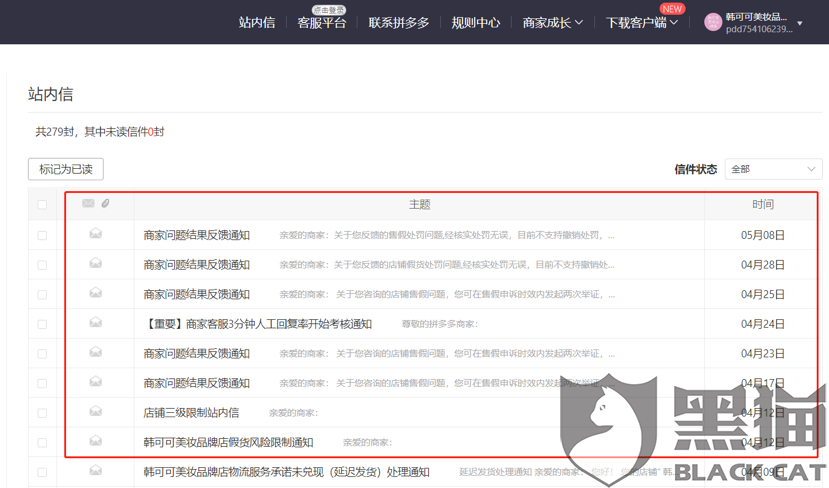Click opened-envelope icon of 04月25日 message
Image resolution: width=829 pixels, height=488 pixels.
(x=96, y=292)
